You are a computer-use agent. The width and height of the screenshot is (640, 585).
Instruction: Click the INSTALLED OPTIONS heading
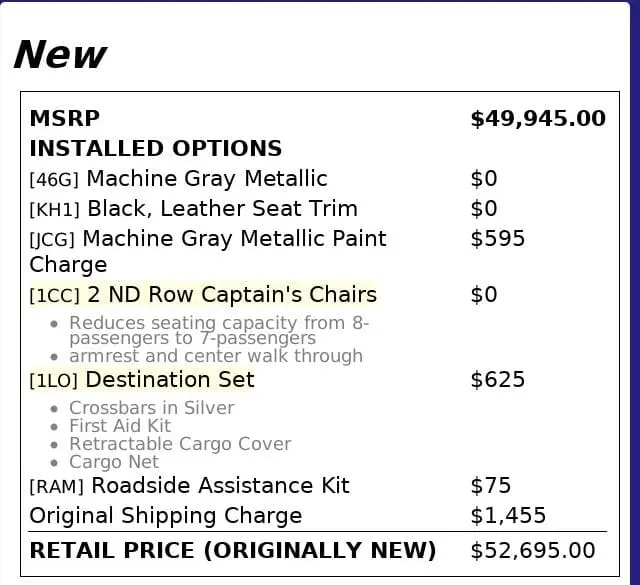point(156,149)
